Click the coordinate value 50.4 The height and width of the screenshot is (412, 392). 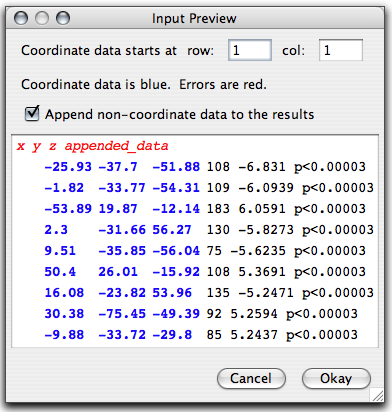coord(60,272)
